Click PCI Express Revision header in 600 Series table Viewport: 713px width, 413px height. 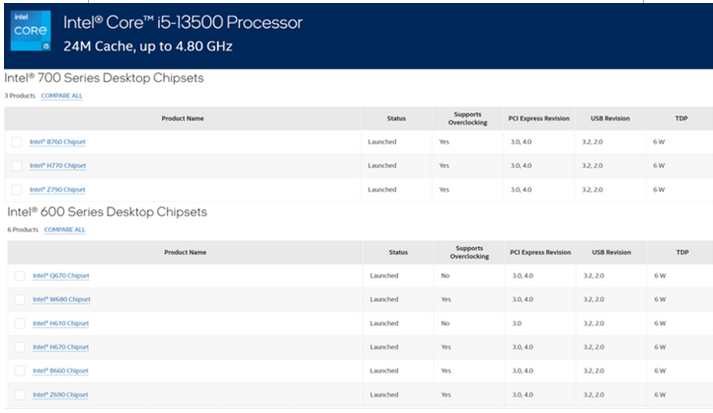pos(540,252)
